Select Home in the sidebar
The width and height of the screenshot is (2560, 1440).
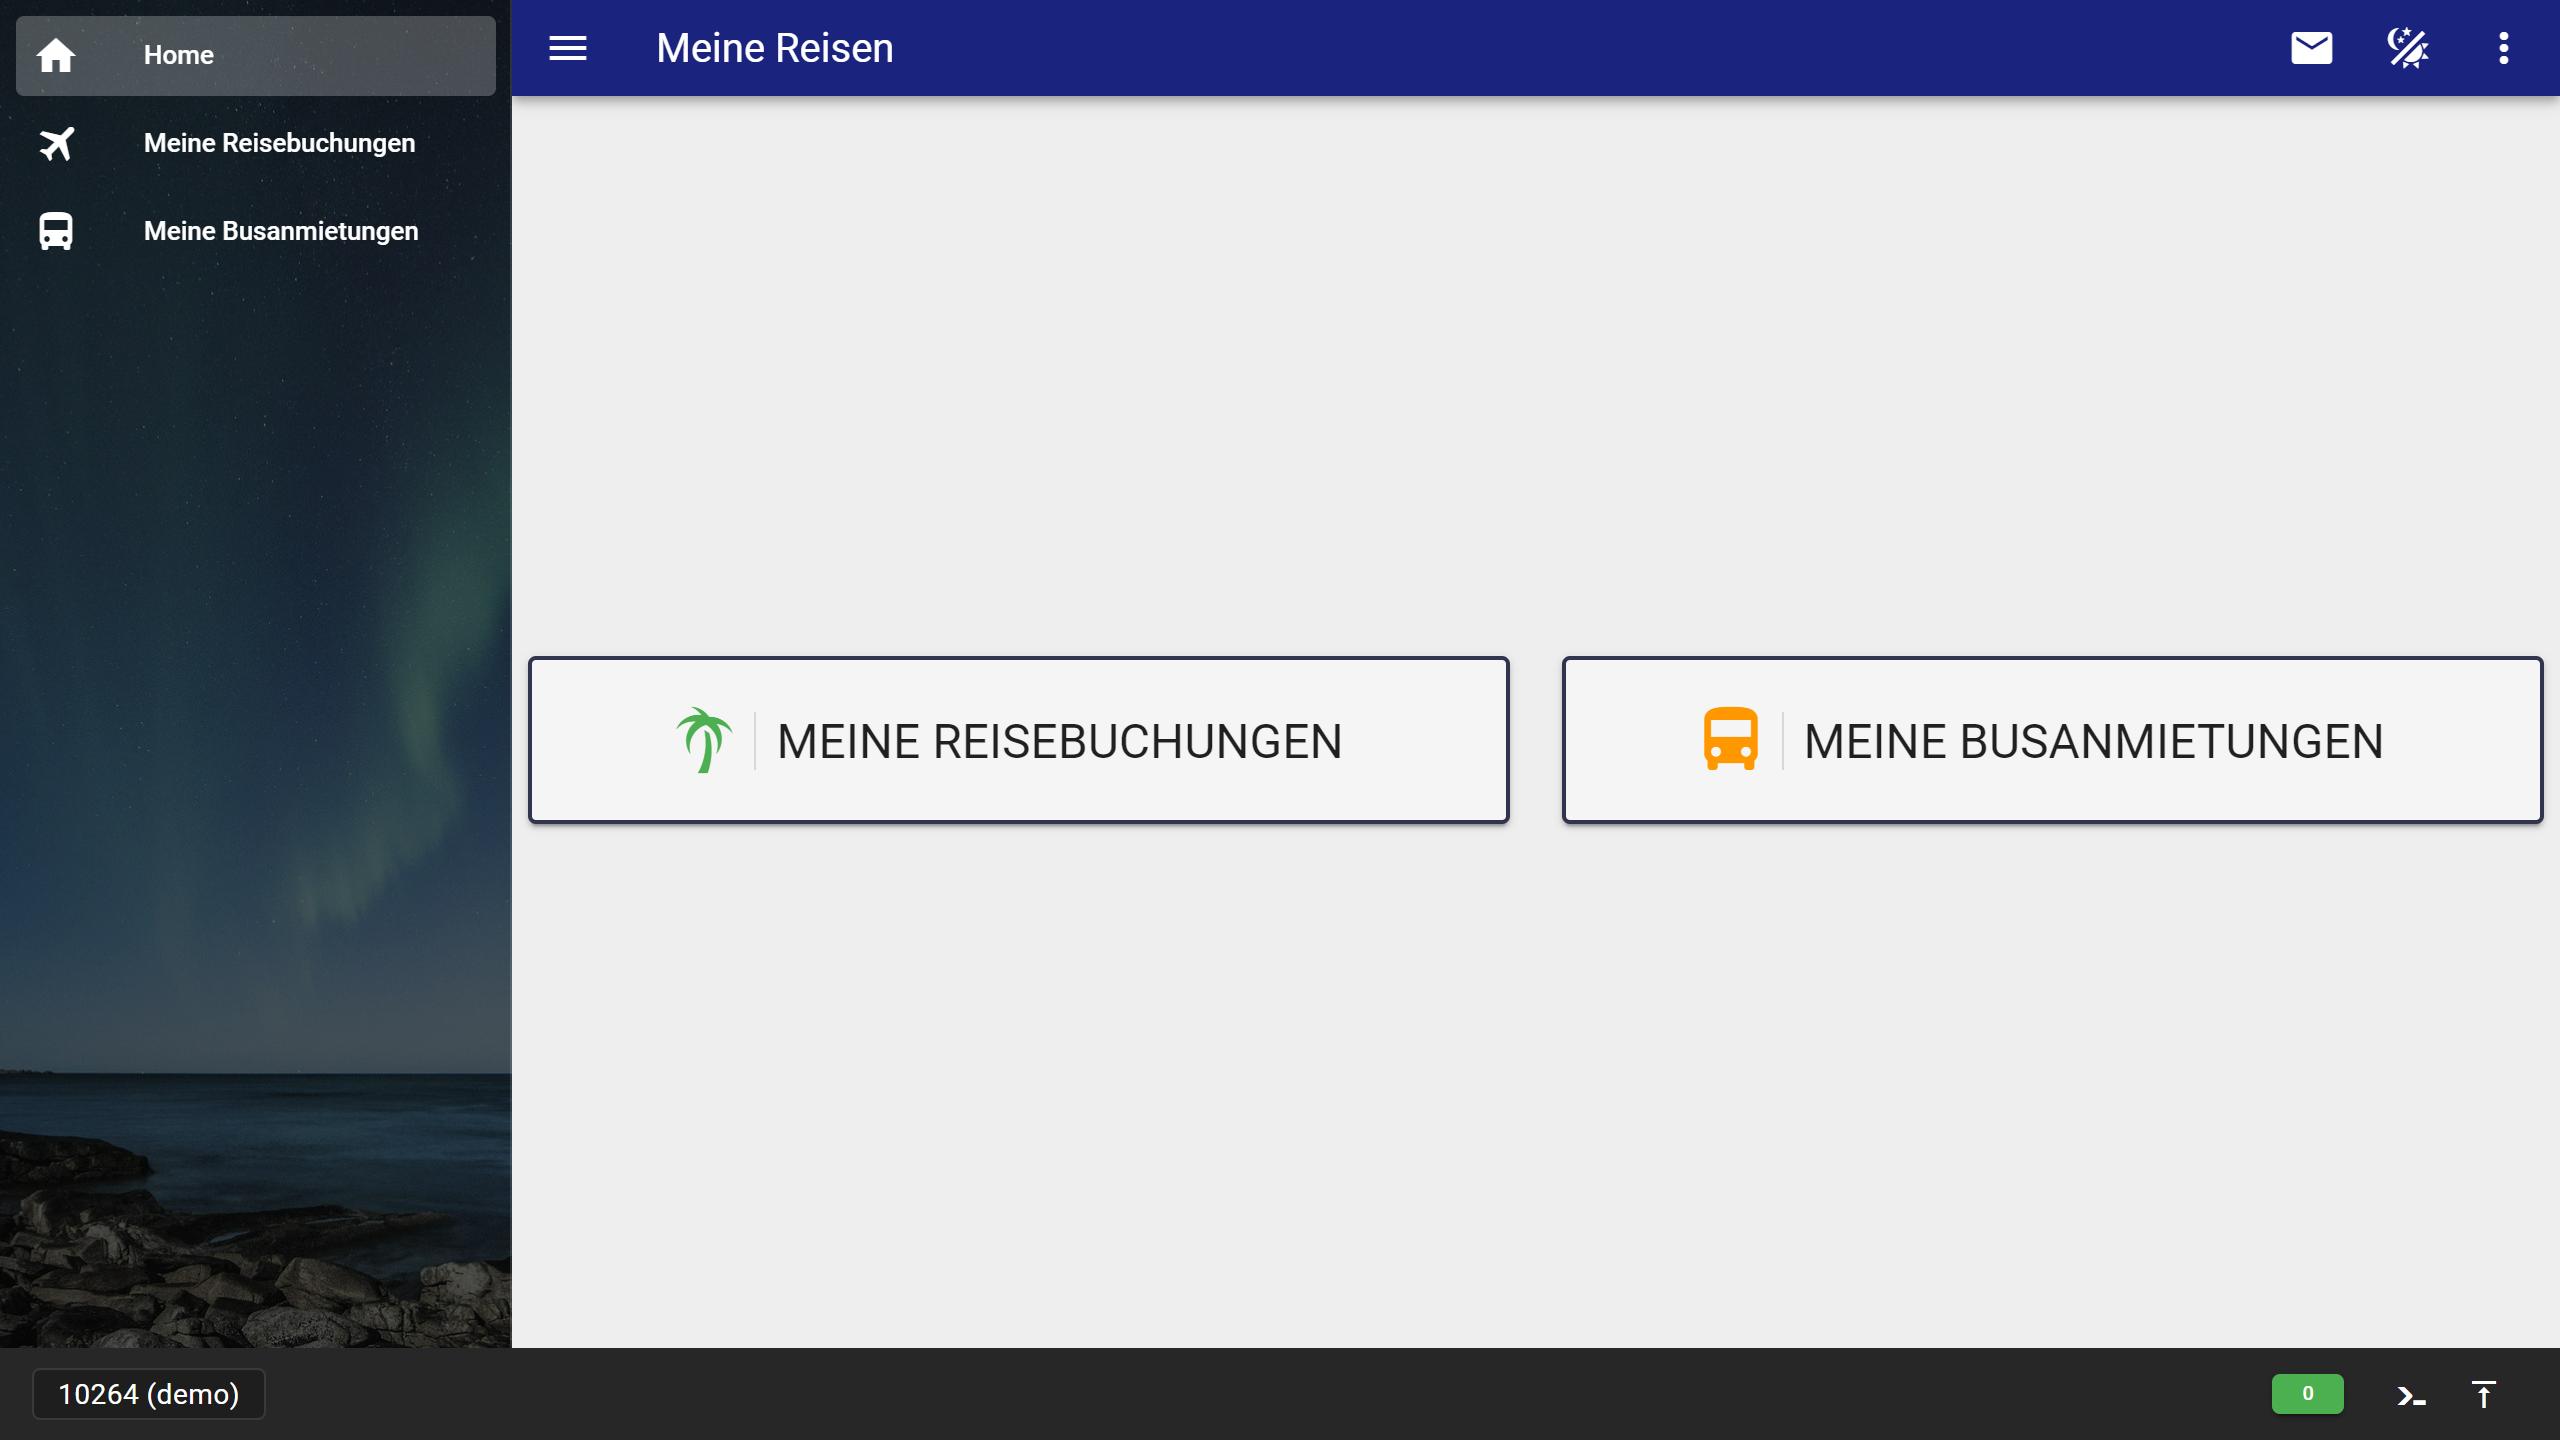click(x=256, y=55)
